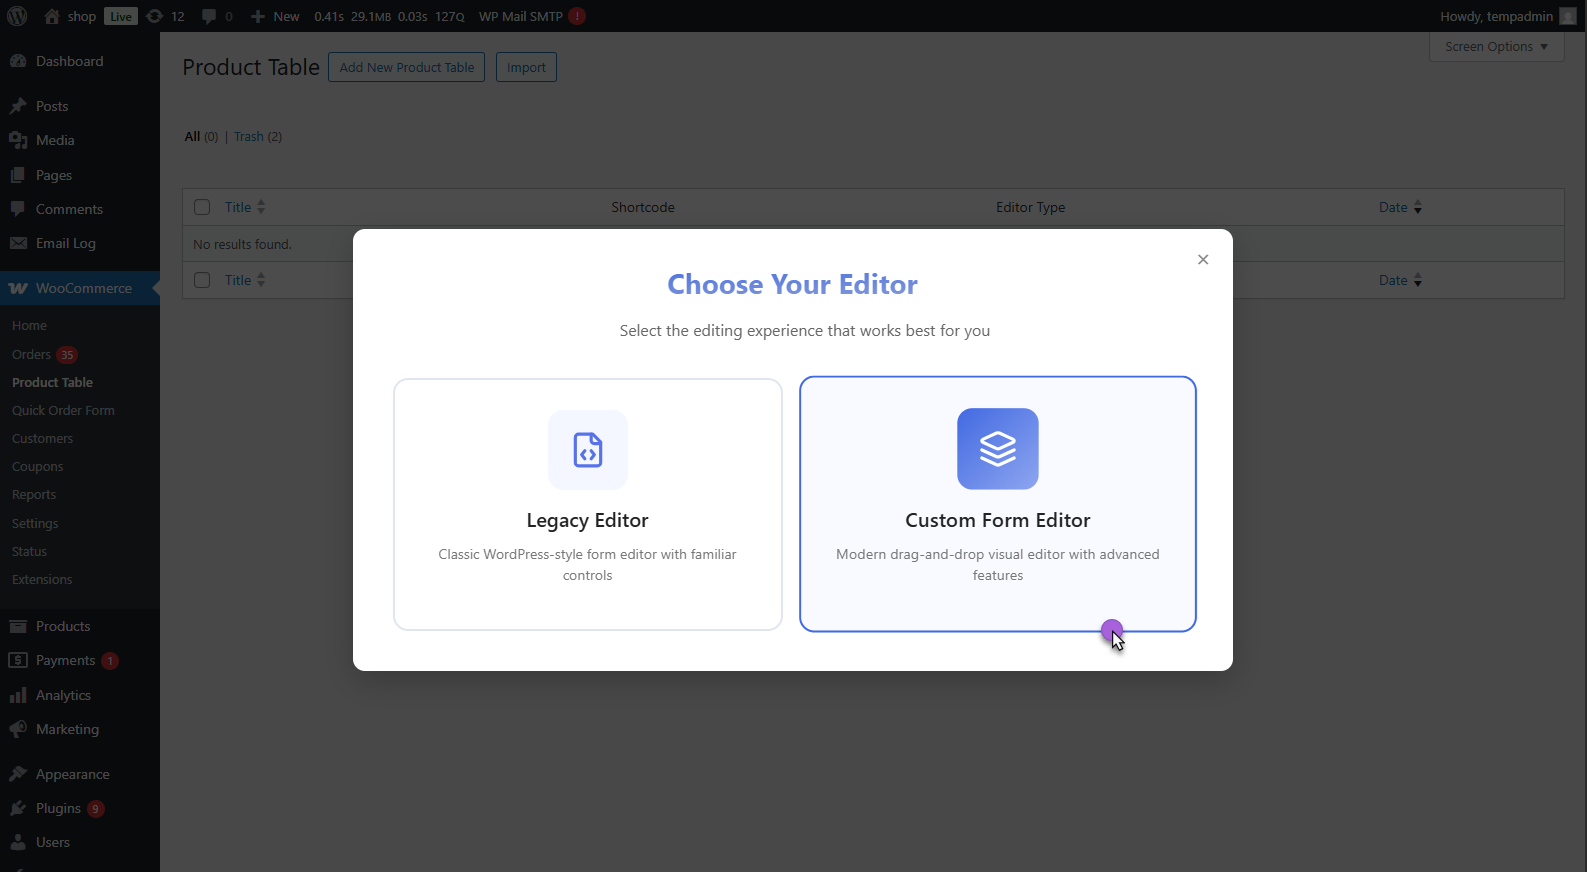Click the WordPress logo icon
1587x872 pixels.
pyautogui.click(x=17, y=16)
